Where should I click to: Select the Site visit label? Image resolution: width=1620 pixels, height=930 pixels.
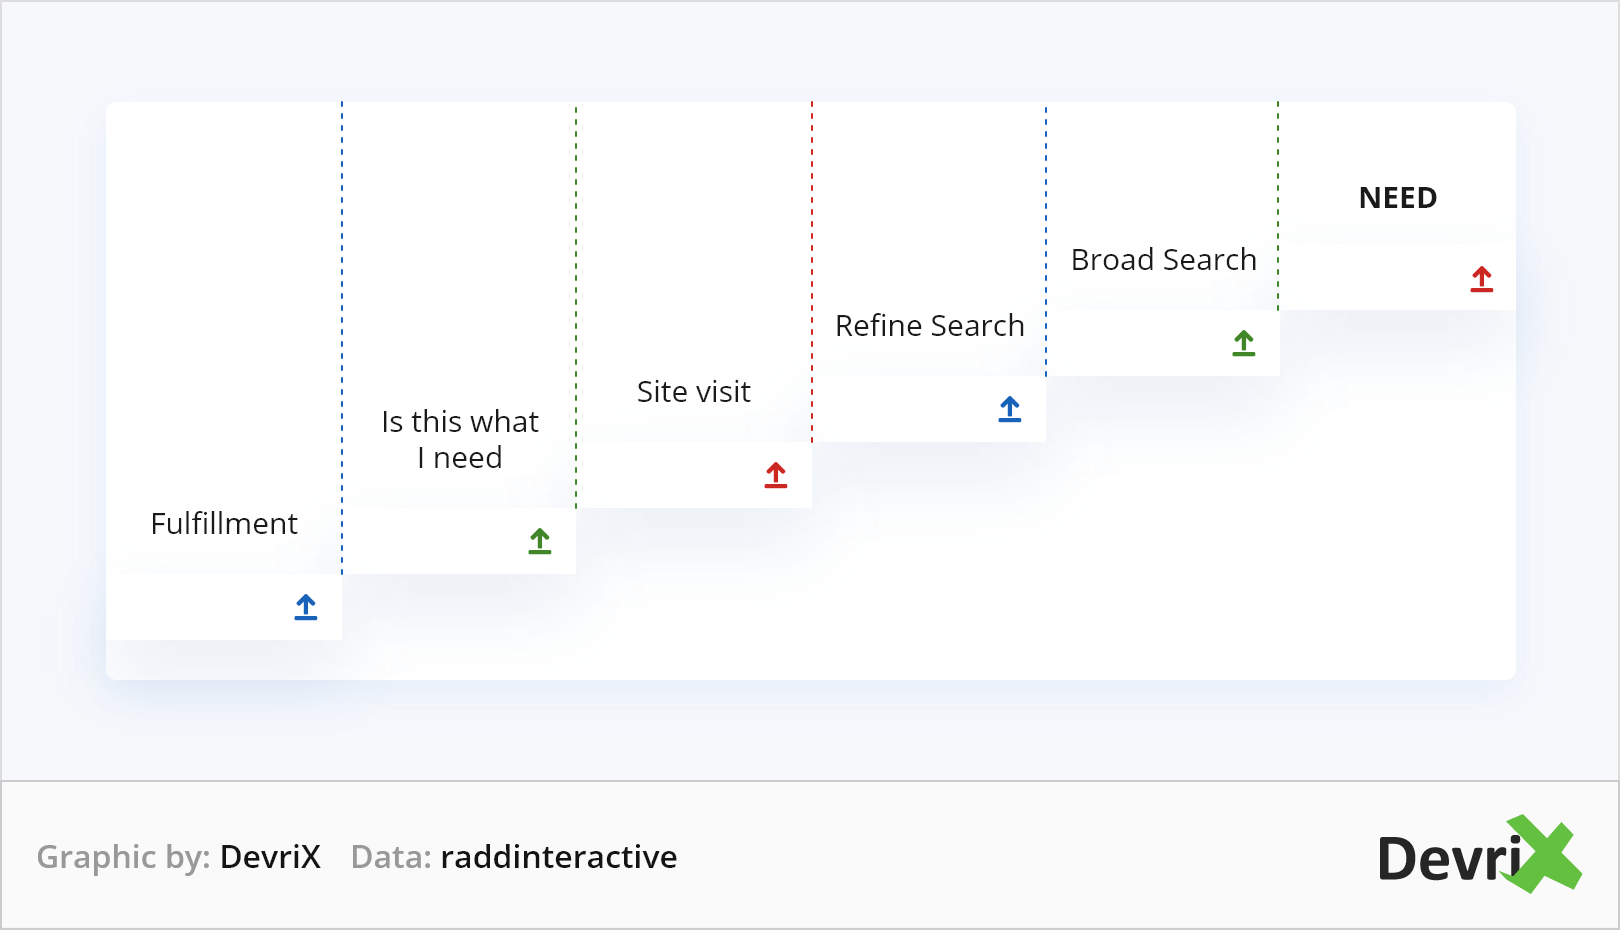point(694,392)
